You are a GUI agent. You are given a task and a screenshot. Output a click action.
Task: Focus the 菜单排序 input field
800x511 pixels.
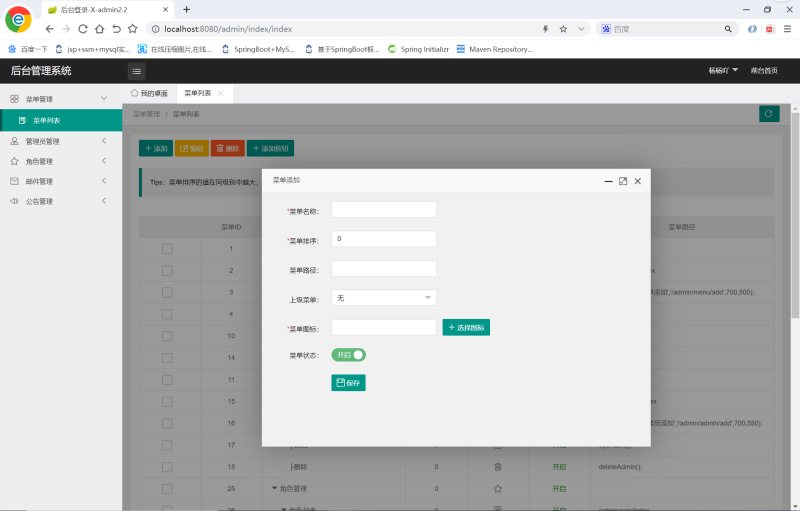(x=384, y=239)
